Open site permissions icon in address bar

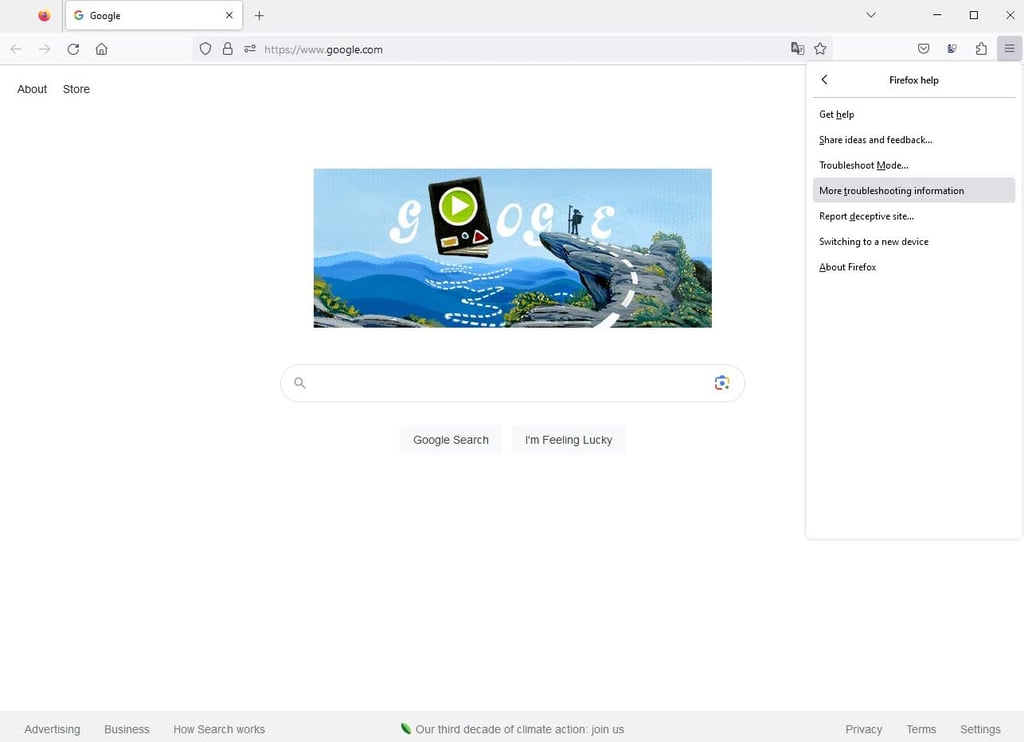click(249, 49)
